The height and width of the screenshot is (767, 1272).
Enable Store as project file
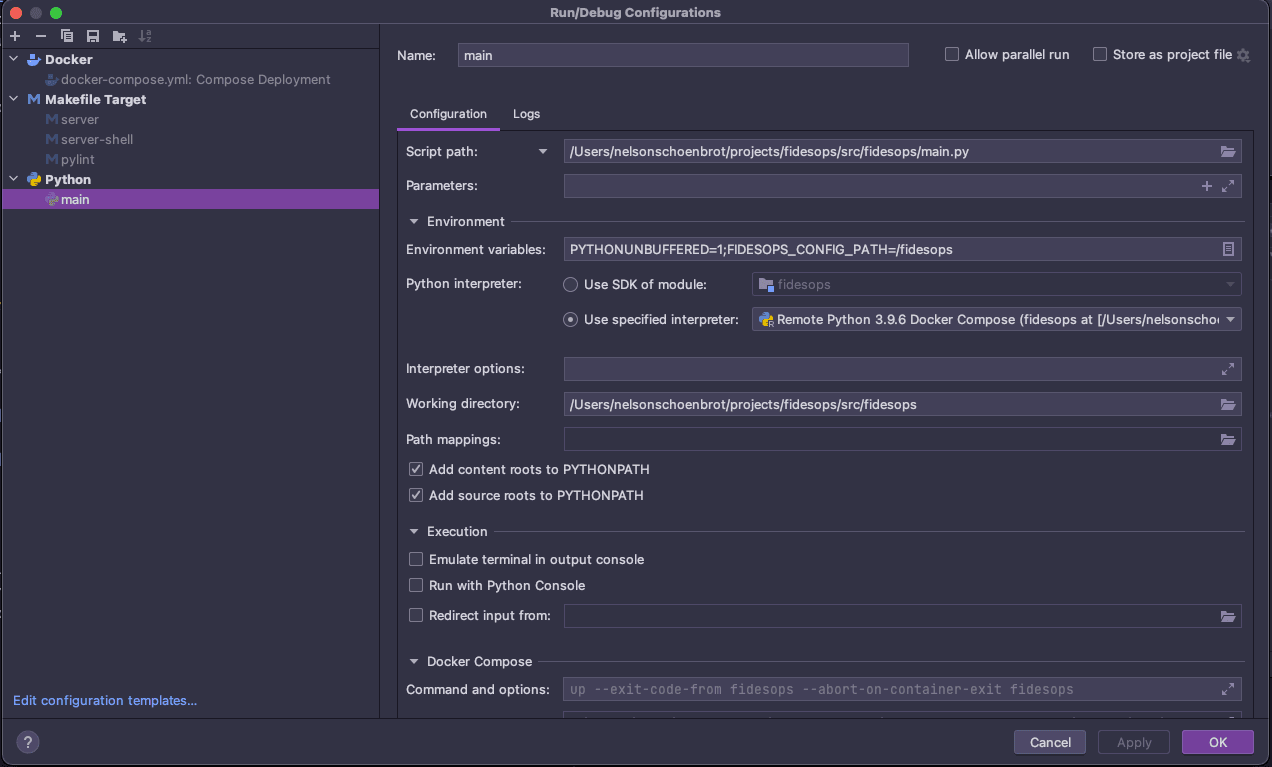pos(1100,55)
